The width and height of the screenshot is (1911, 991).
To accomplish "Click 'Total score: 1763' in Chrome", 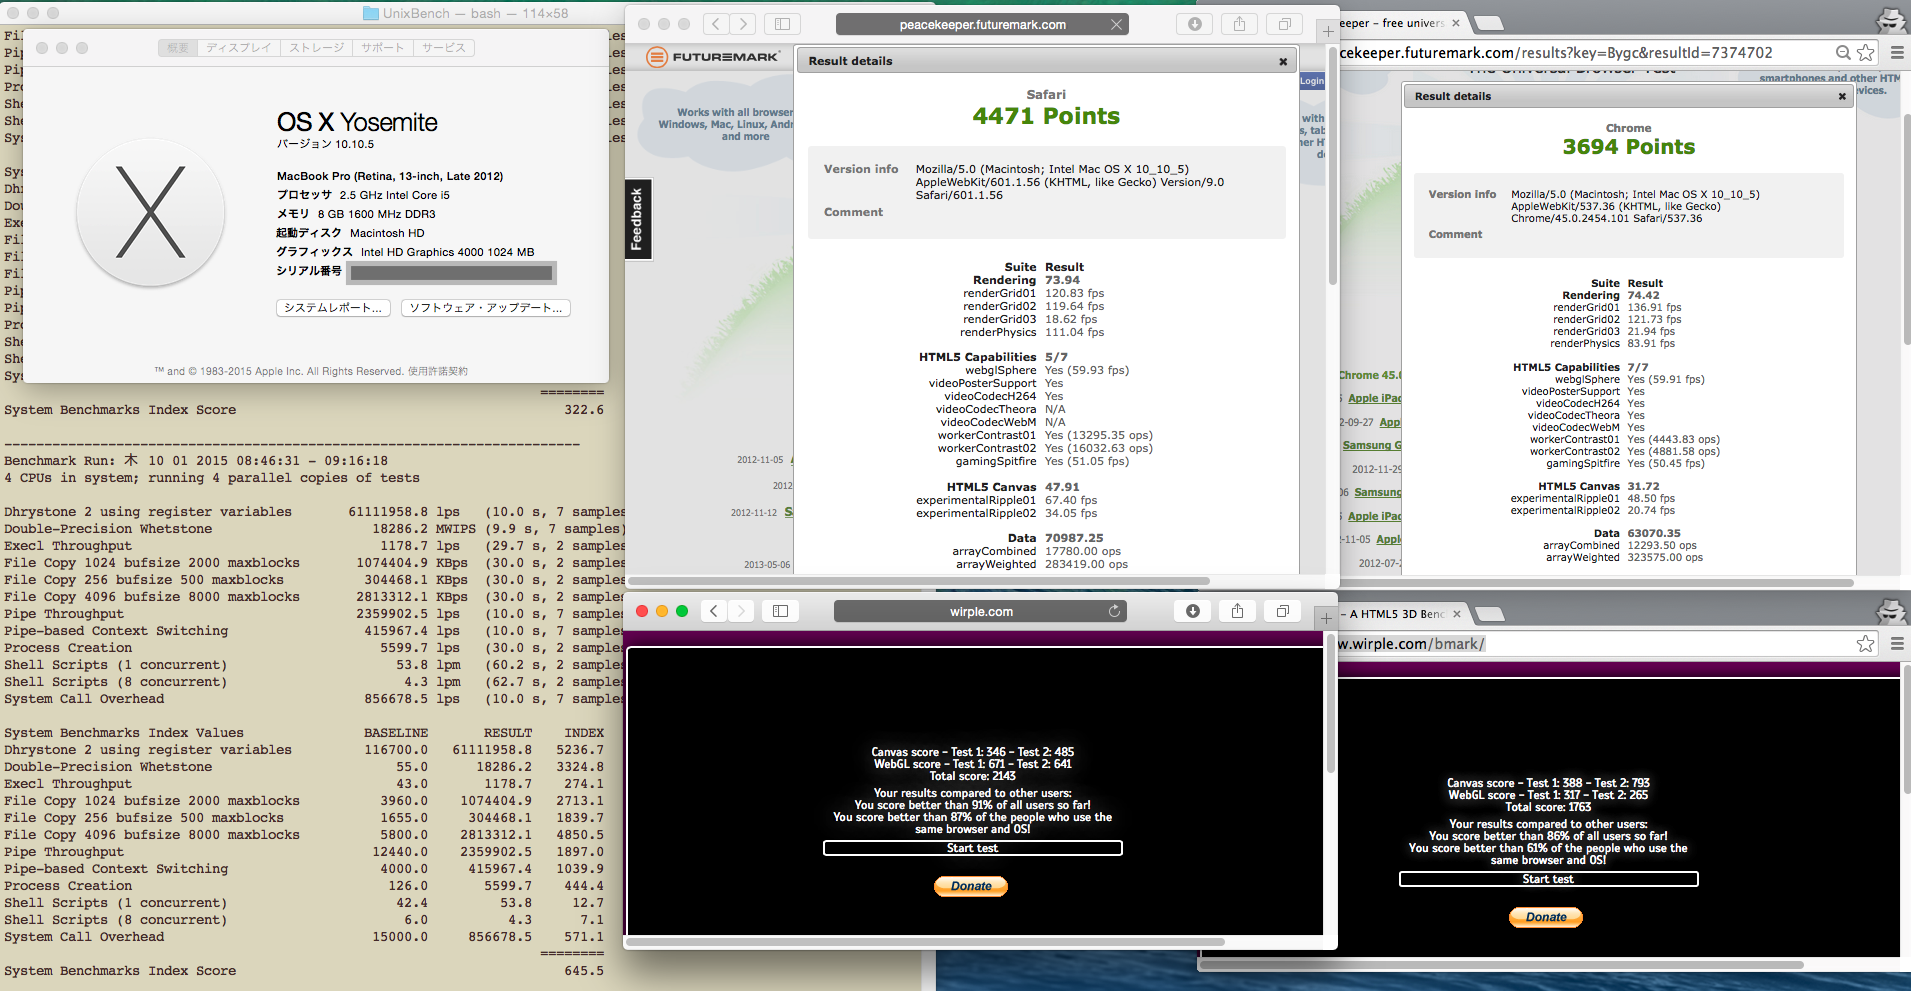I will [1548, 807].
